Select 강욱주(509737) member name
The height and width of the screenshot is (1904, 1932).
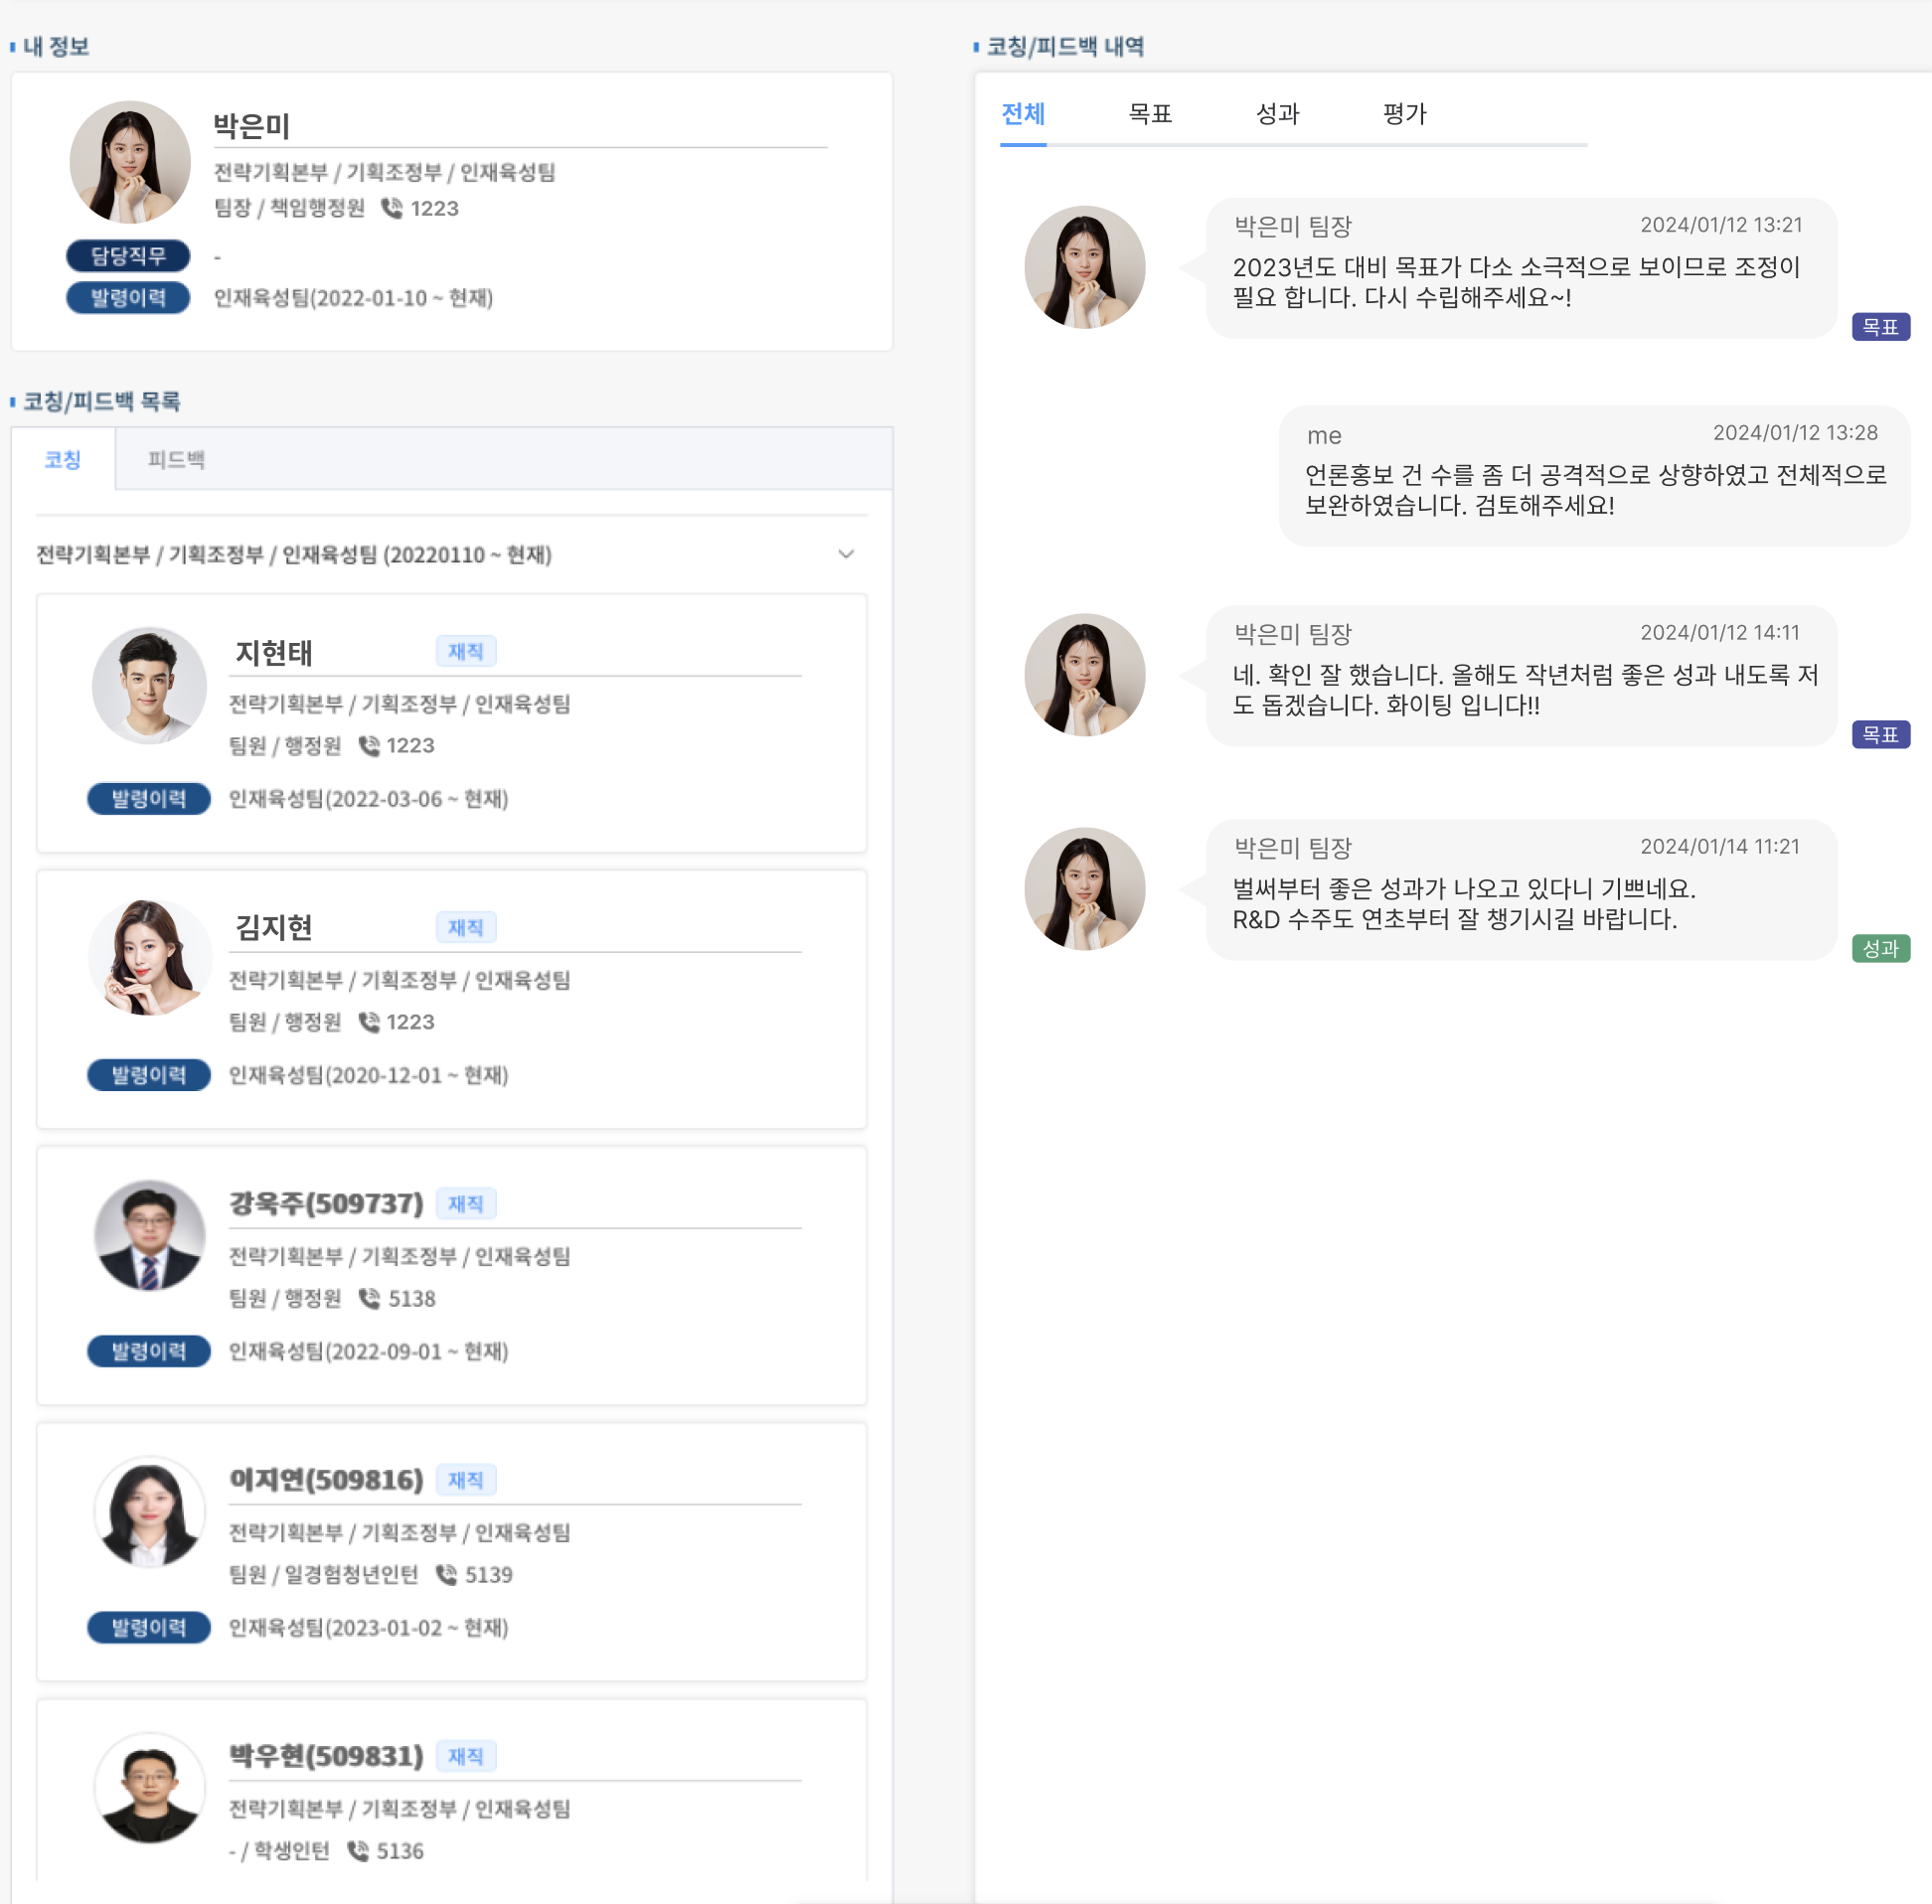tap(327, 1203)
